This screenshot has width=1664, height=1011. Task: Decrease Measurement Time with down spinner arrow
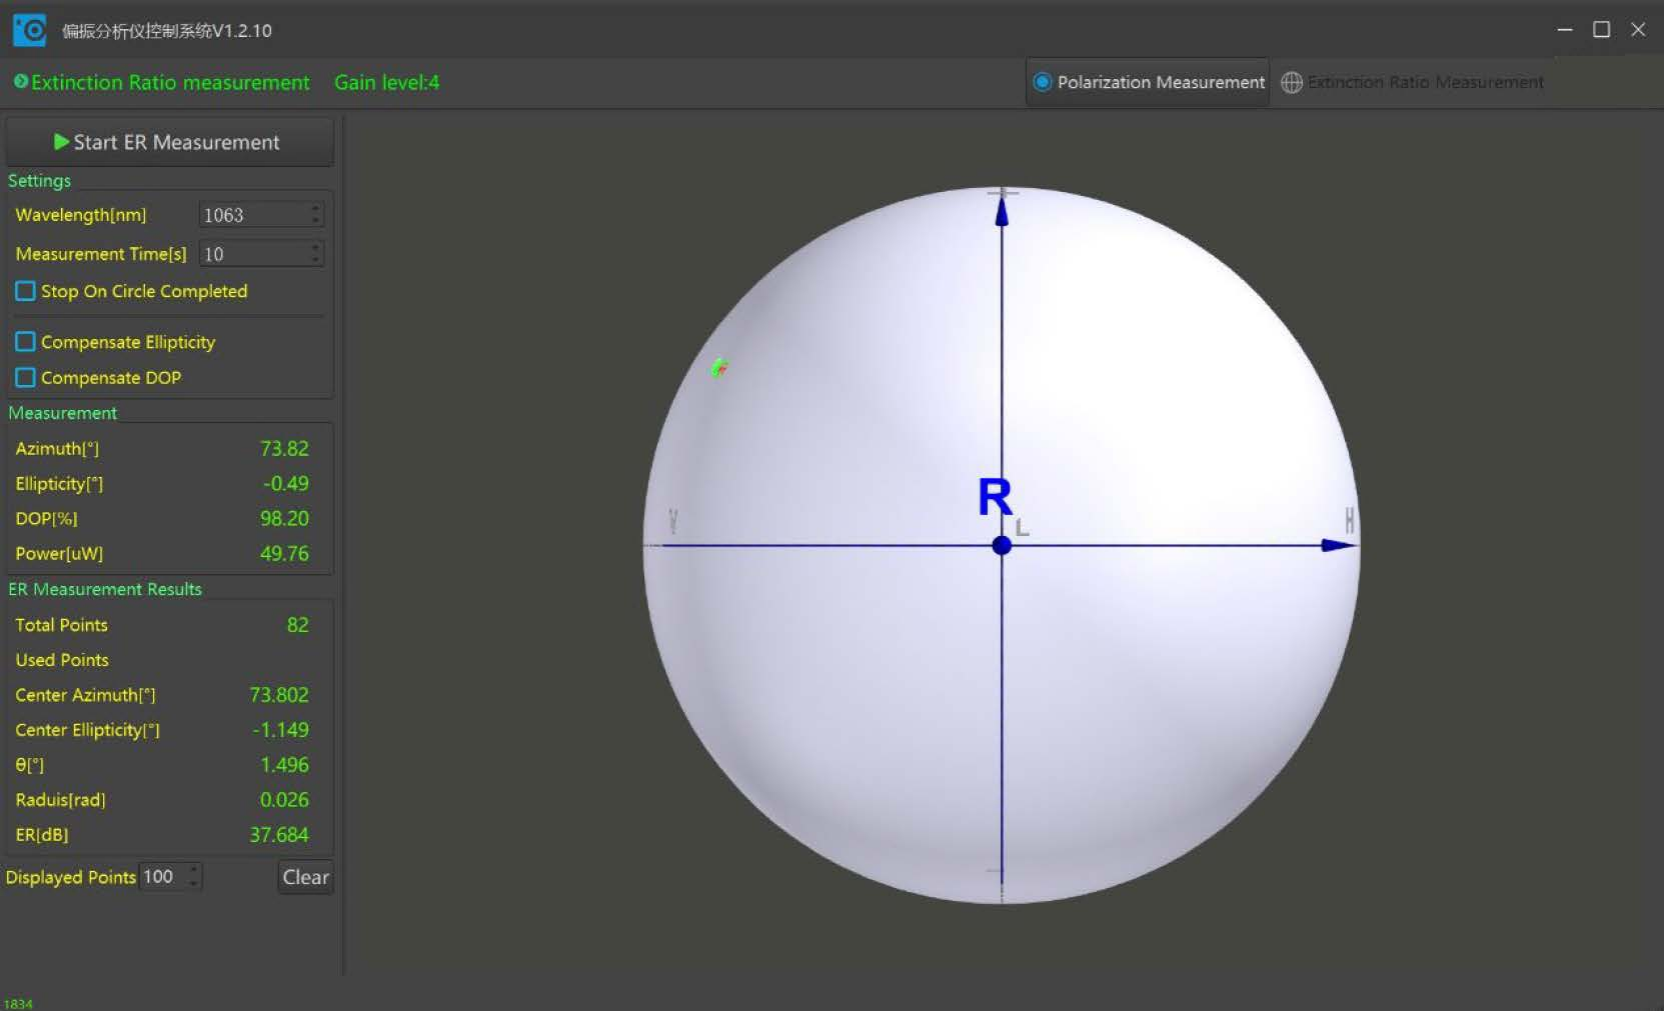tap(316, 260)
